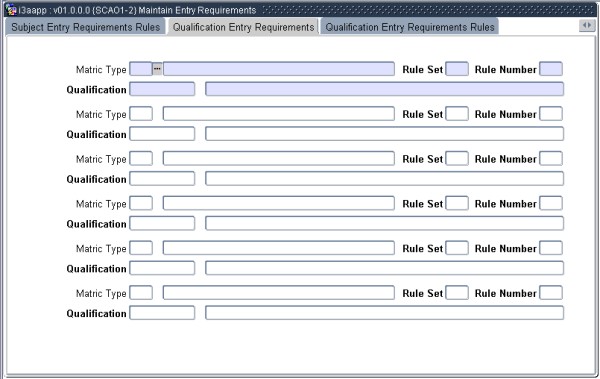This screenshot has height=379, width=600.
Task: Open the Subject Entry Requirements Rules tab
Action: click(x=86, y=27)
